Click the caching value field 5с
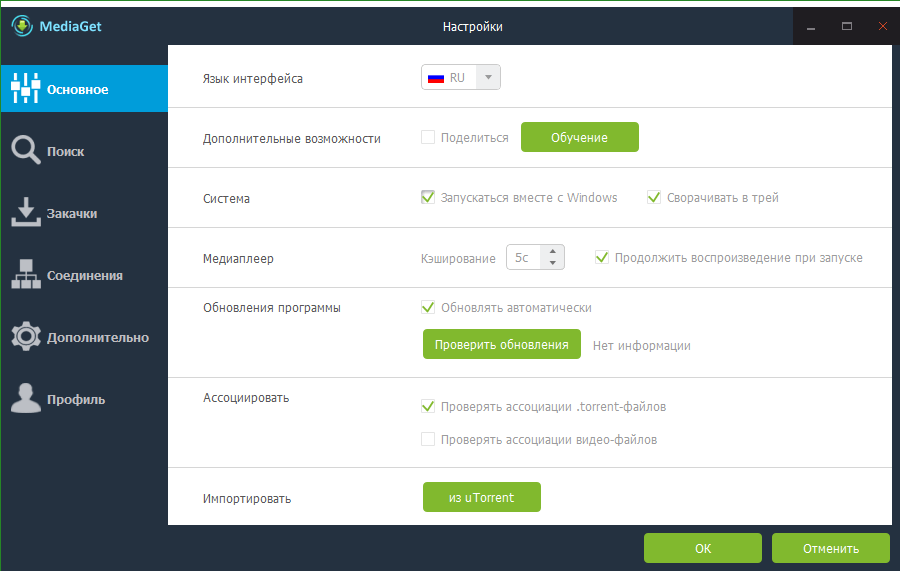900x571 pixels. click(x=523, y=257)
